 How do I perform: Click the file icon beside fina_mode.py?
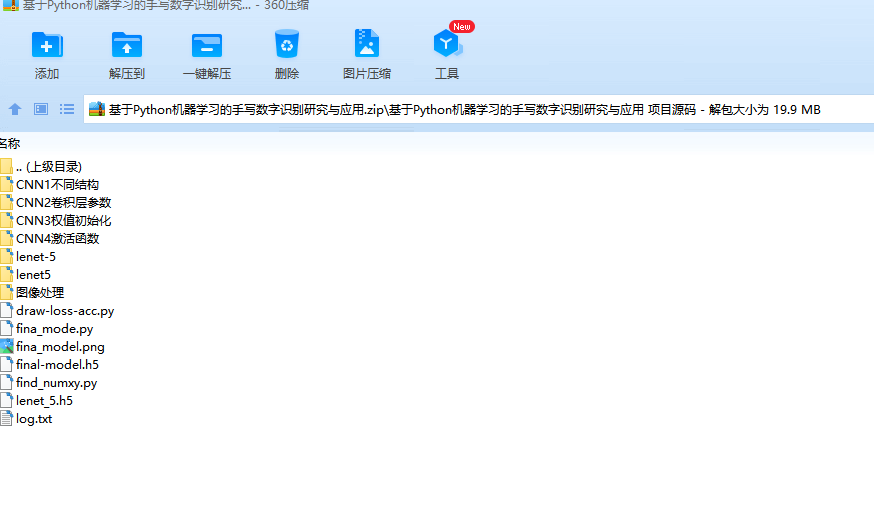point(6,329)
